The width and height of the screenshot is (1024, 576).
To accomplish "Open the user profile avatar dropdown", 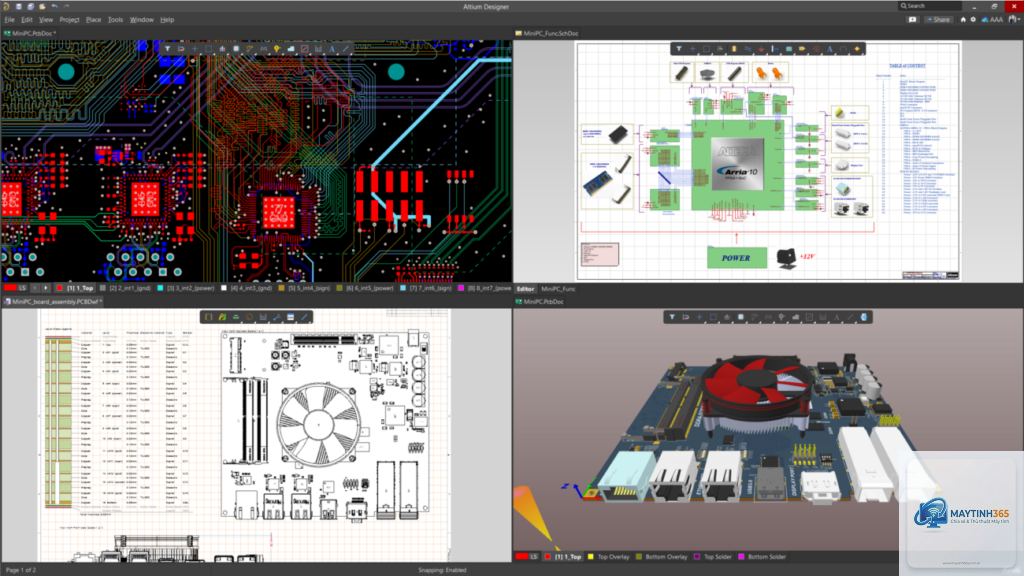I will [x=1014, y=20].
